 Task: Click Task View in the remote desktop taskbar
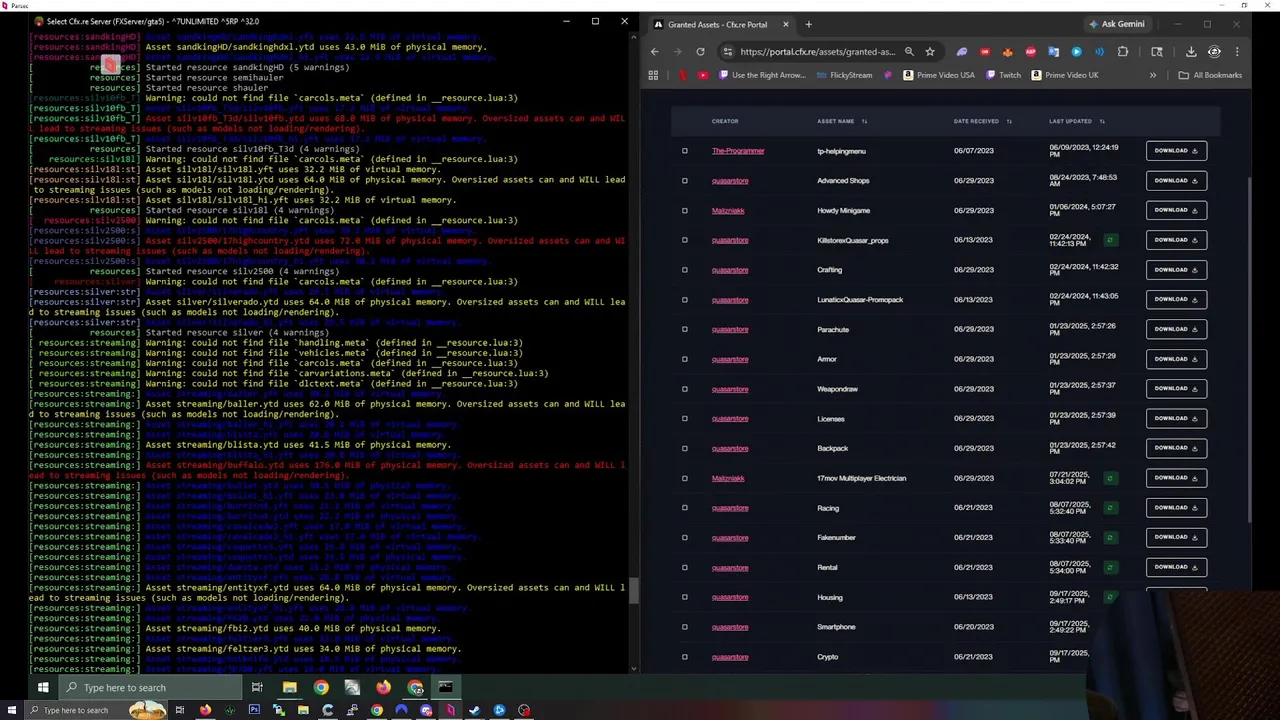[257, 687]
